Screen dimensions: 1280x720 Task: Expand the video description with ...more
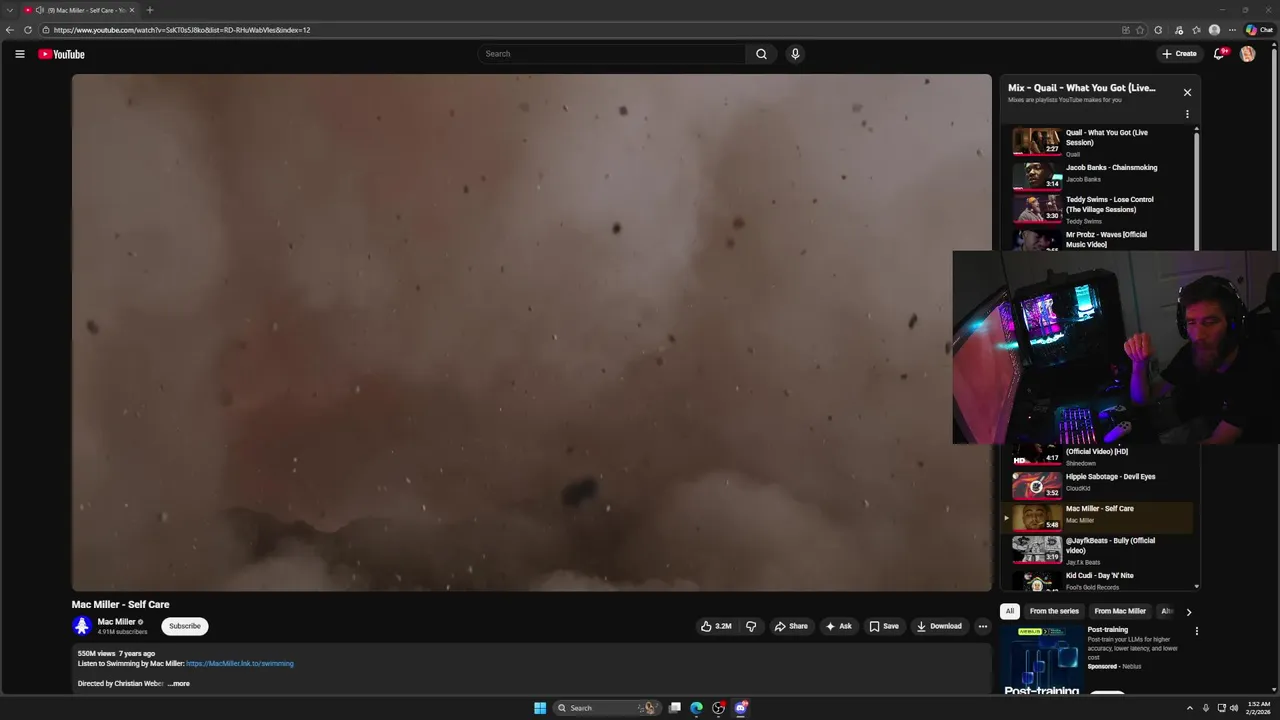pos(178,683)
